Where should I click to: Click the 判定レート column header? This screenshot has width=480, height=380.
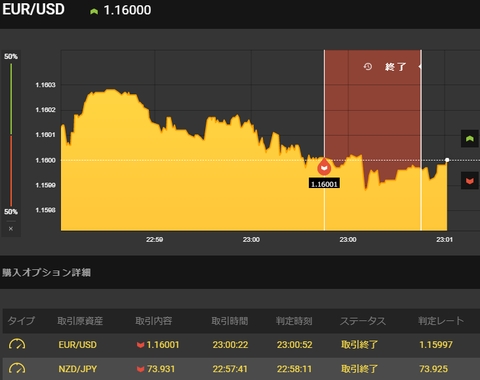441,321
